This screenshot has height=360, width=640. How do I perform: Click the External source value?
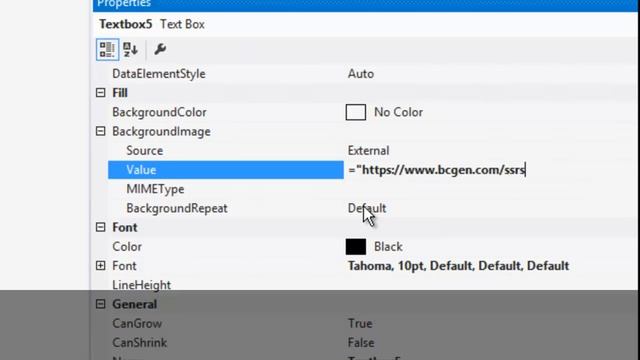(x=368, y=151)
